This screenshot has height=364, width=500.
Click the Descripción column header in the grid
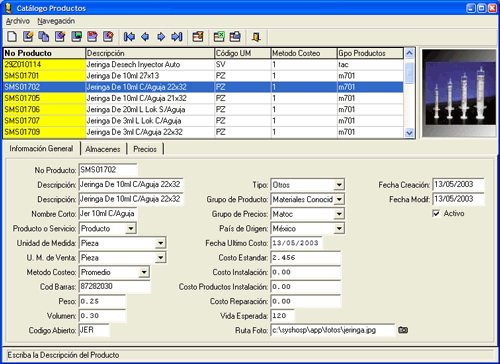click(x=150, y=53)
